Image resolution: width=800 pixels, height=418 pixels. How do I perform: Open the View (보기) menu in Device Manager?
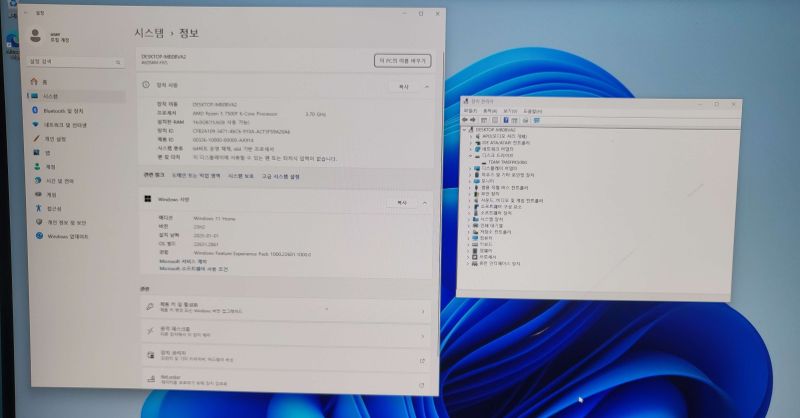510,111
